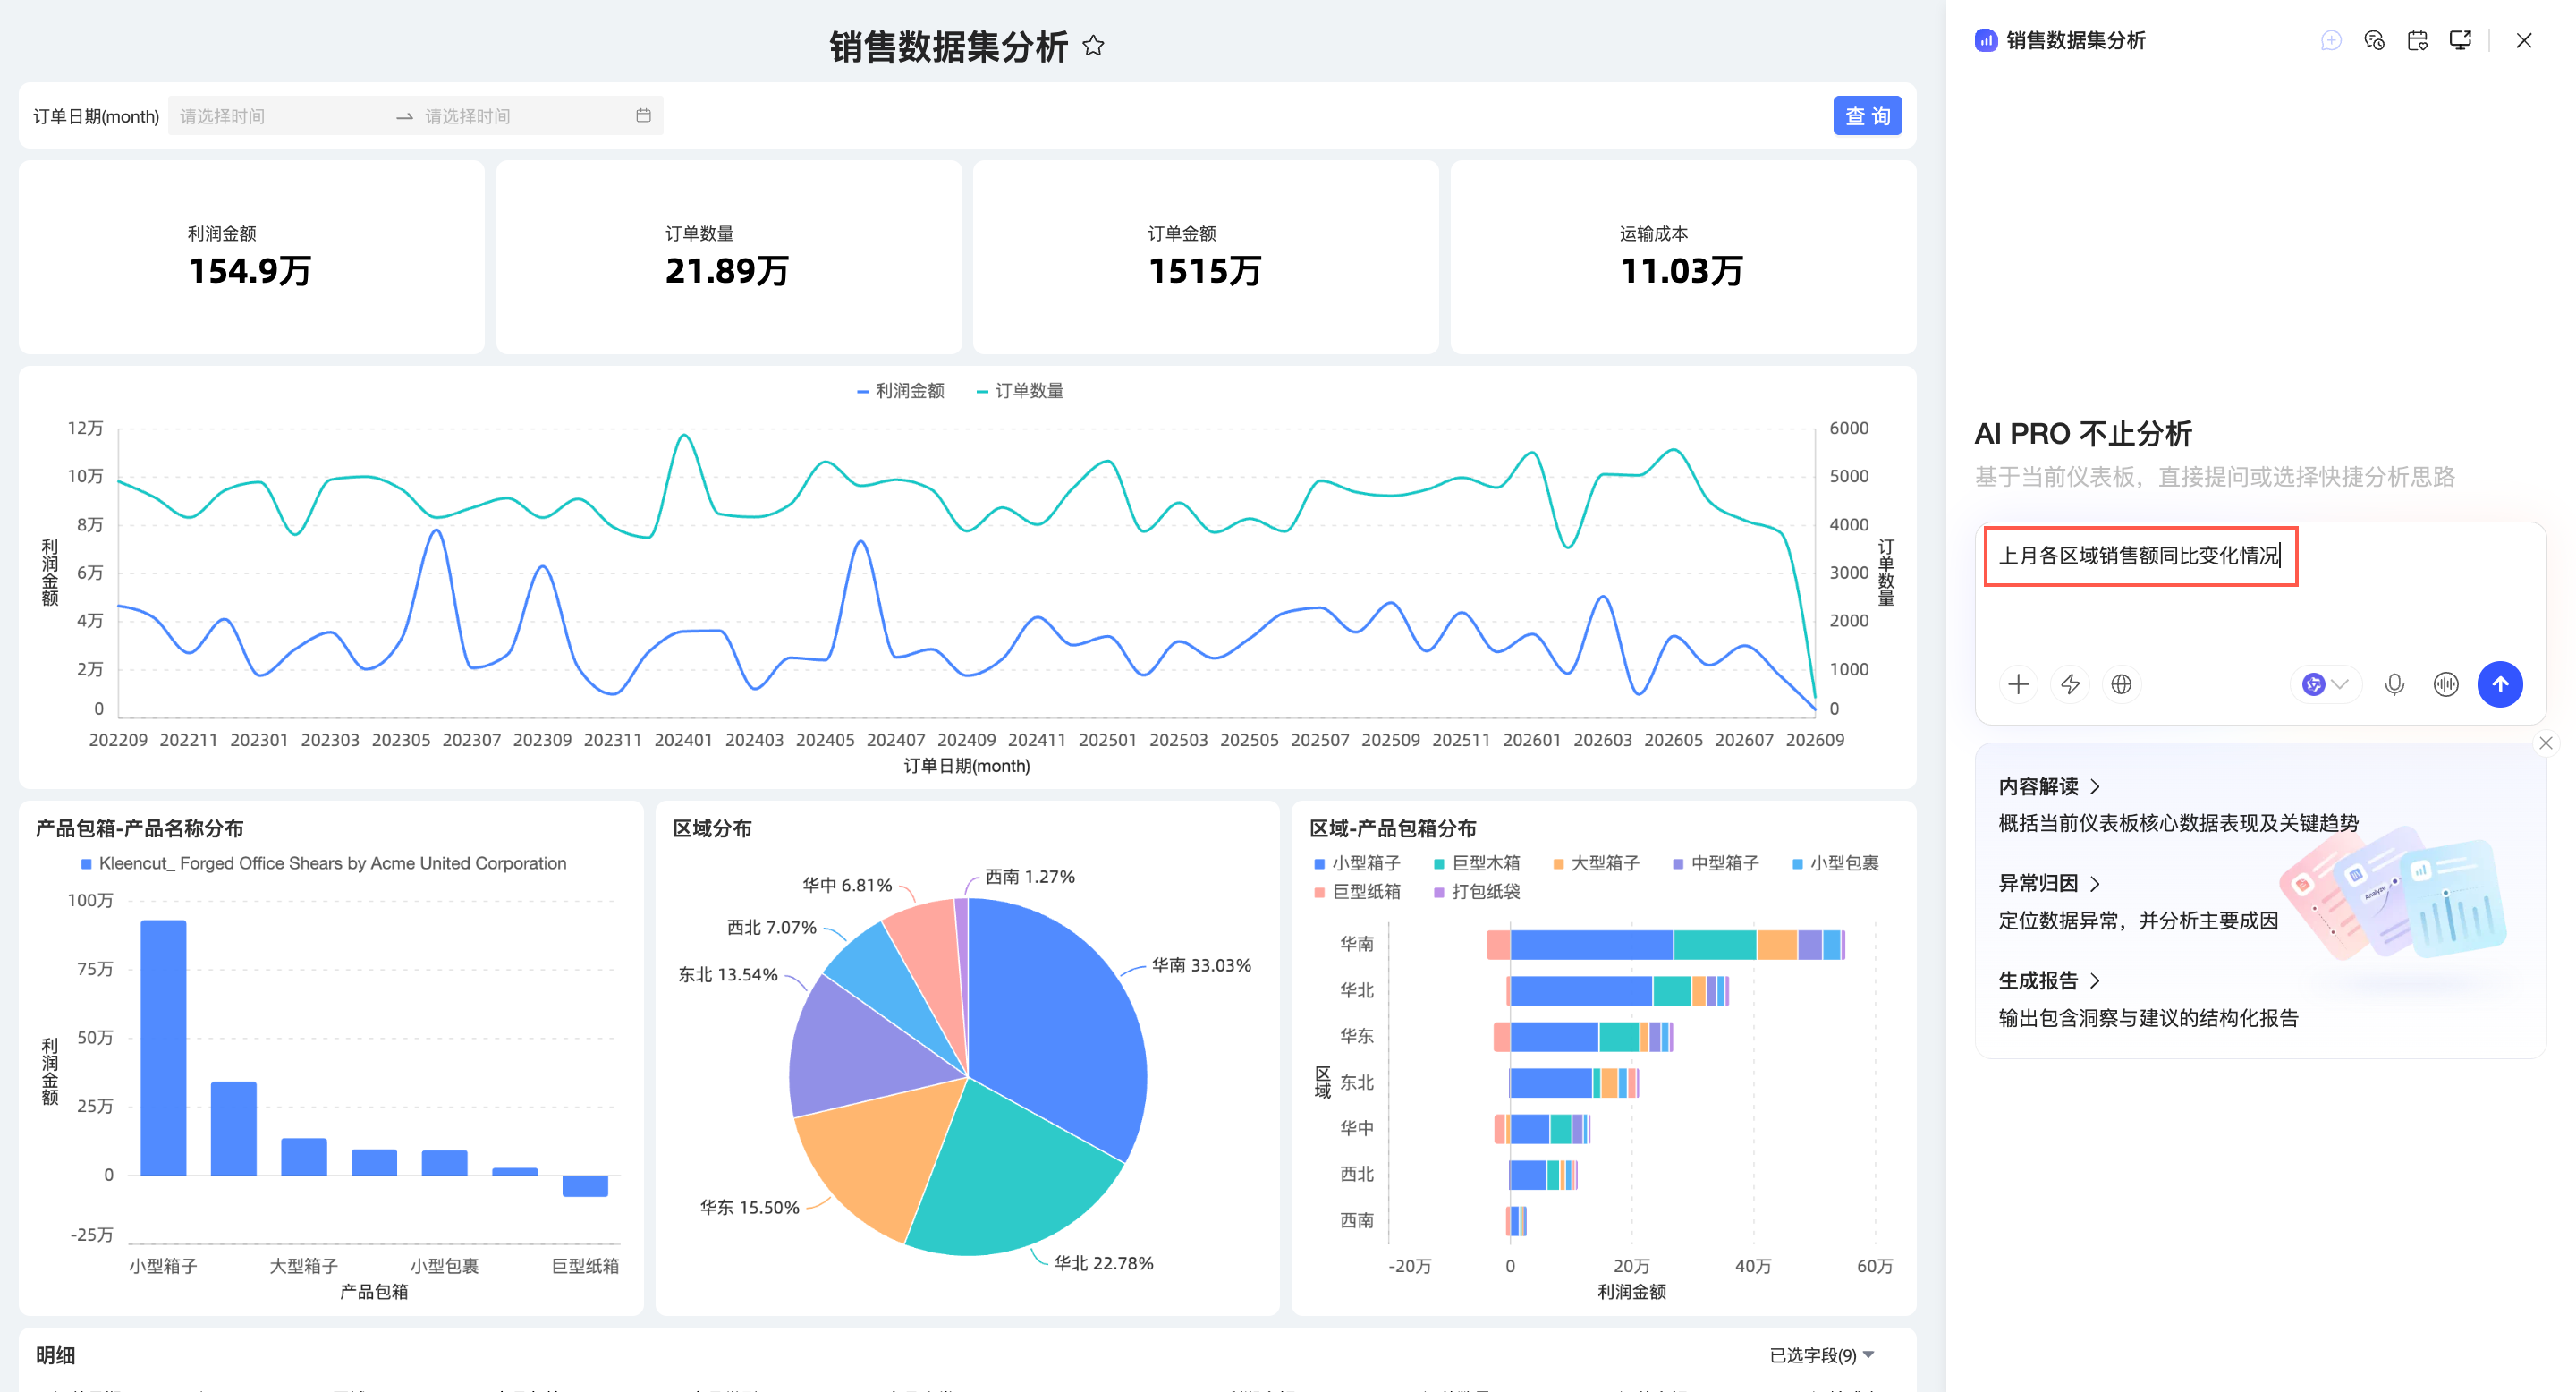This screenshot has height=1392, width=2576.
Task: Open chat history icon in AI panel header
Action: pos(2374,40)
